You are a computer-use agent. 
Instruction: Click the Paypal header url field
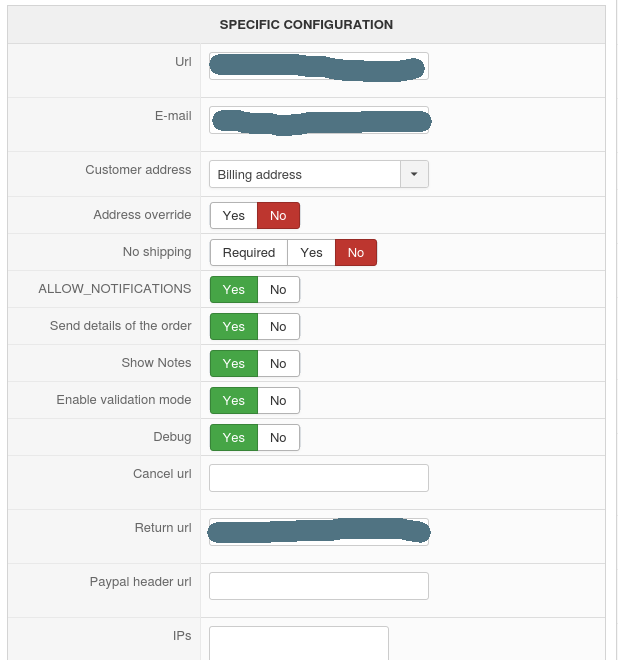pos(319,586)
